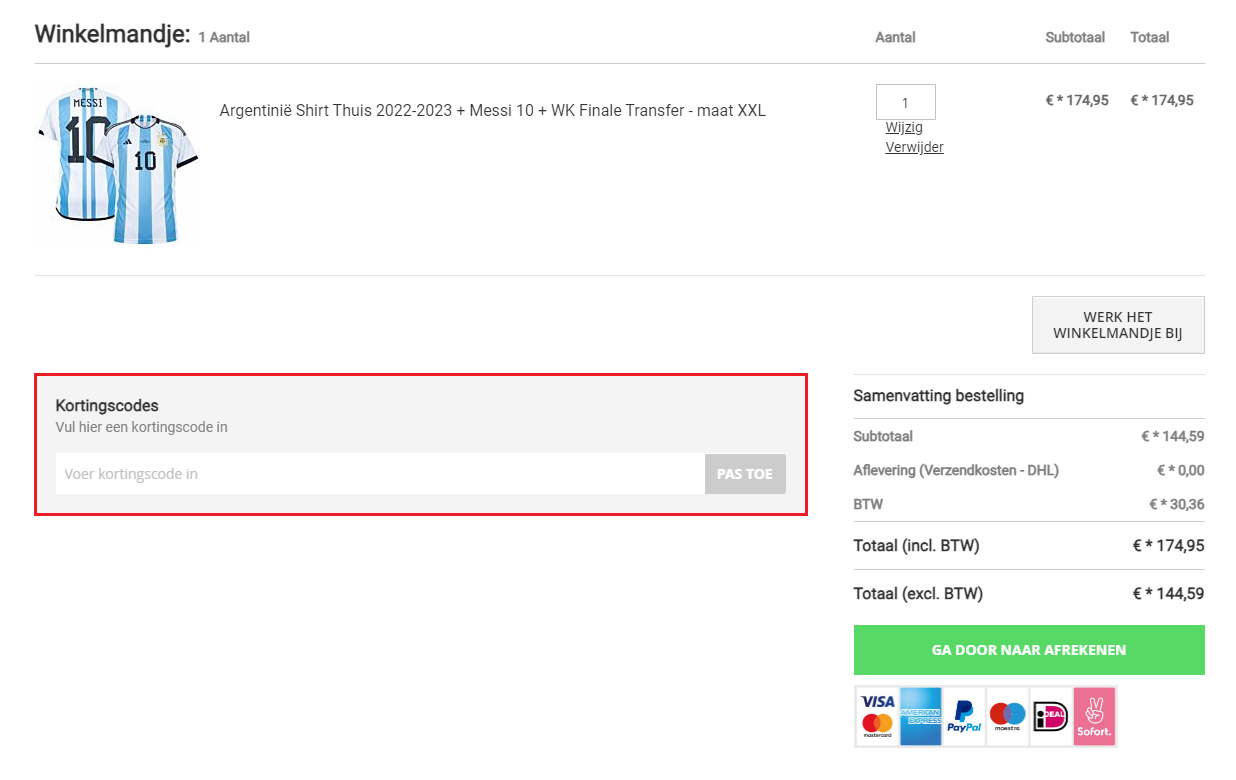Click the Mastercard payment logo
Screen dimensions: 1236x780
click(x=877, y=727)
